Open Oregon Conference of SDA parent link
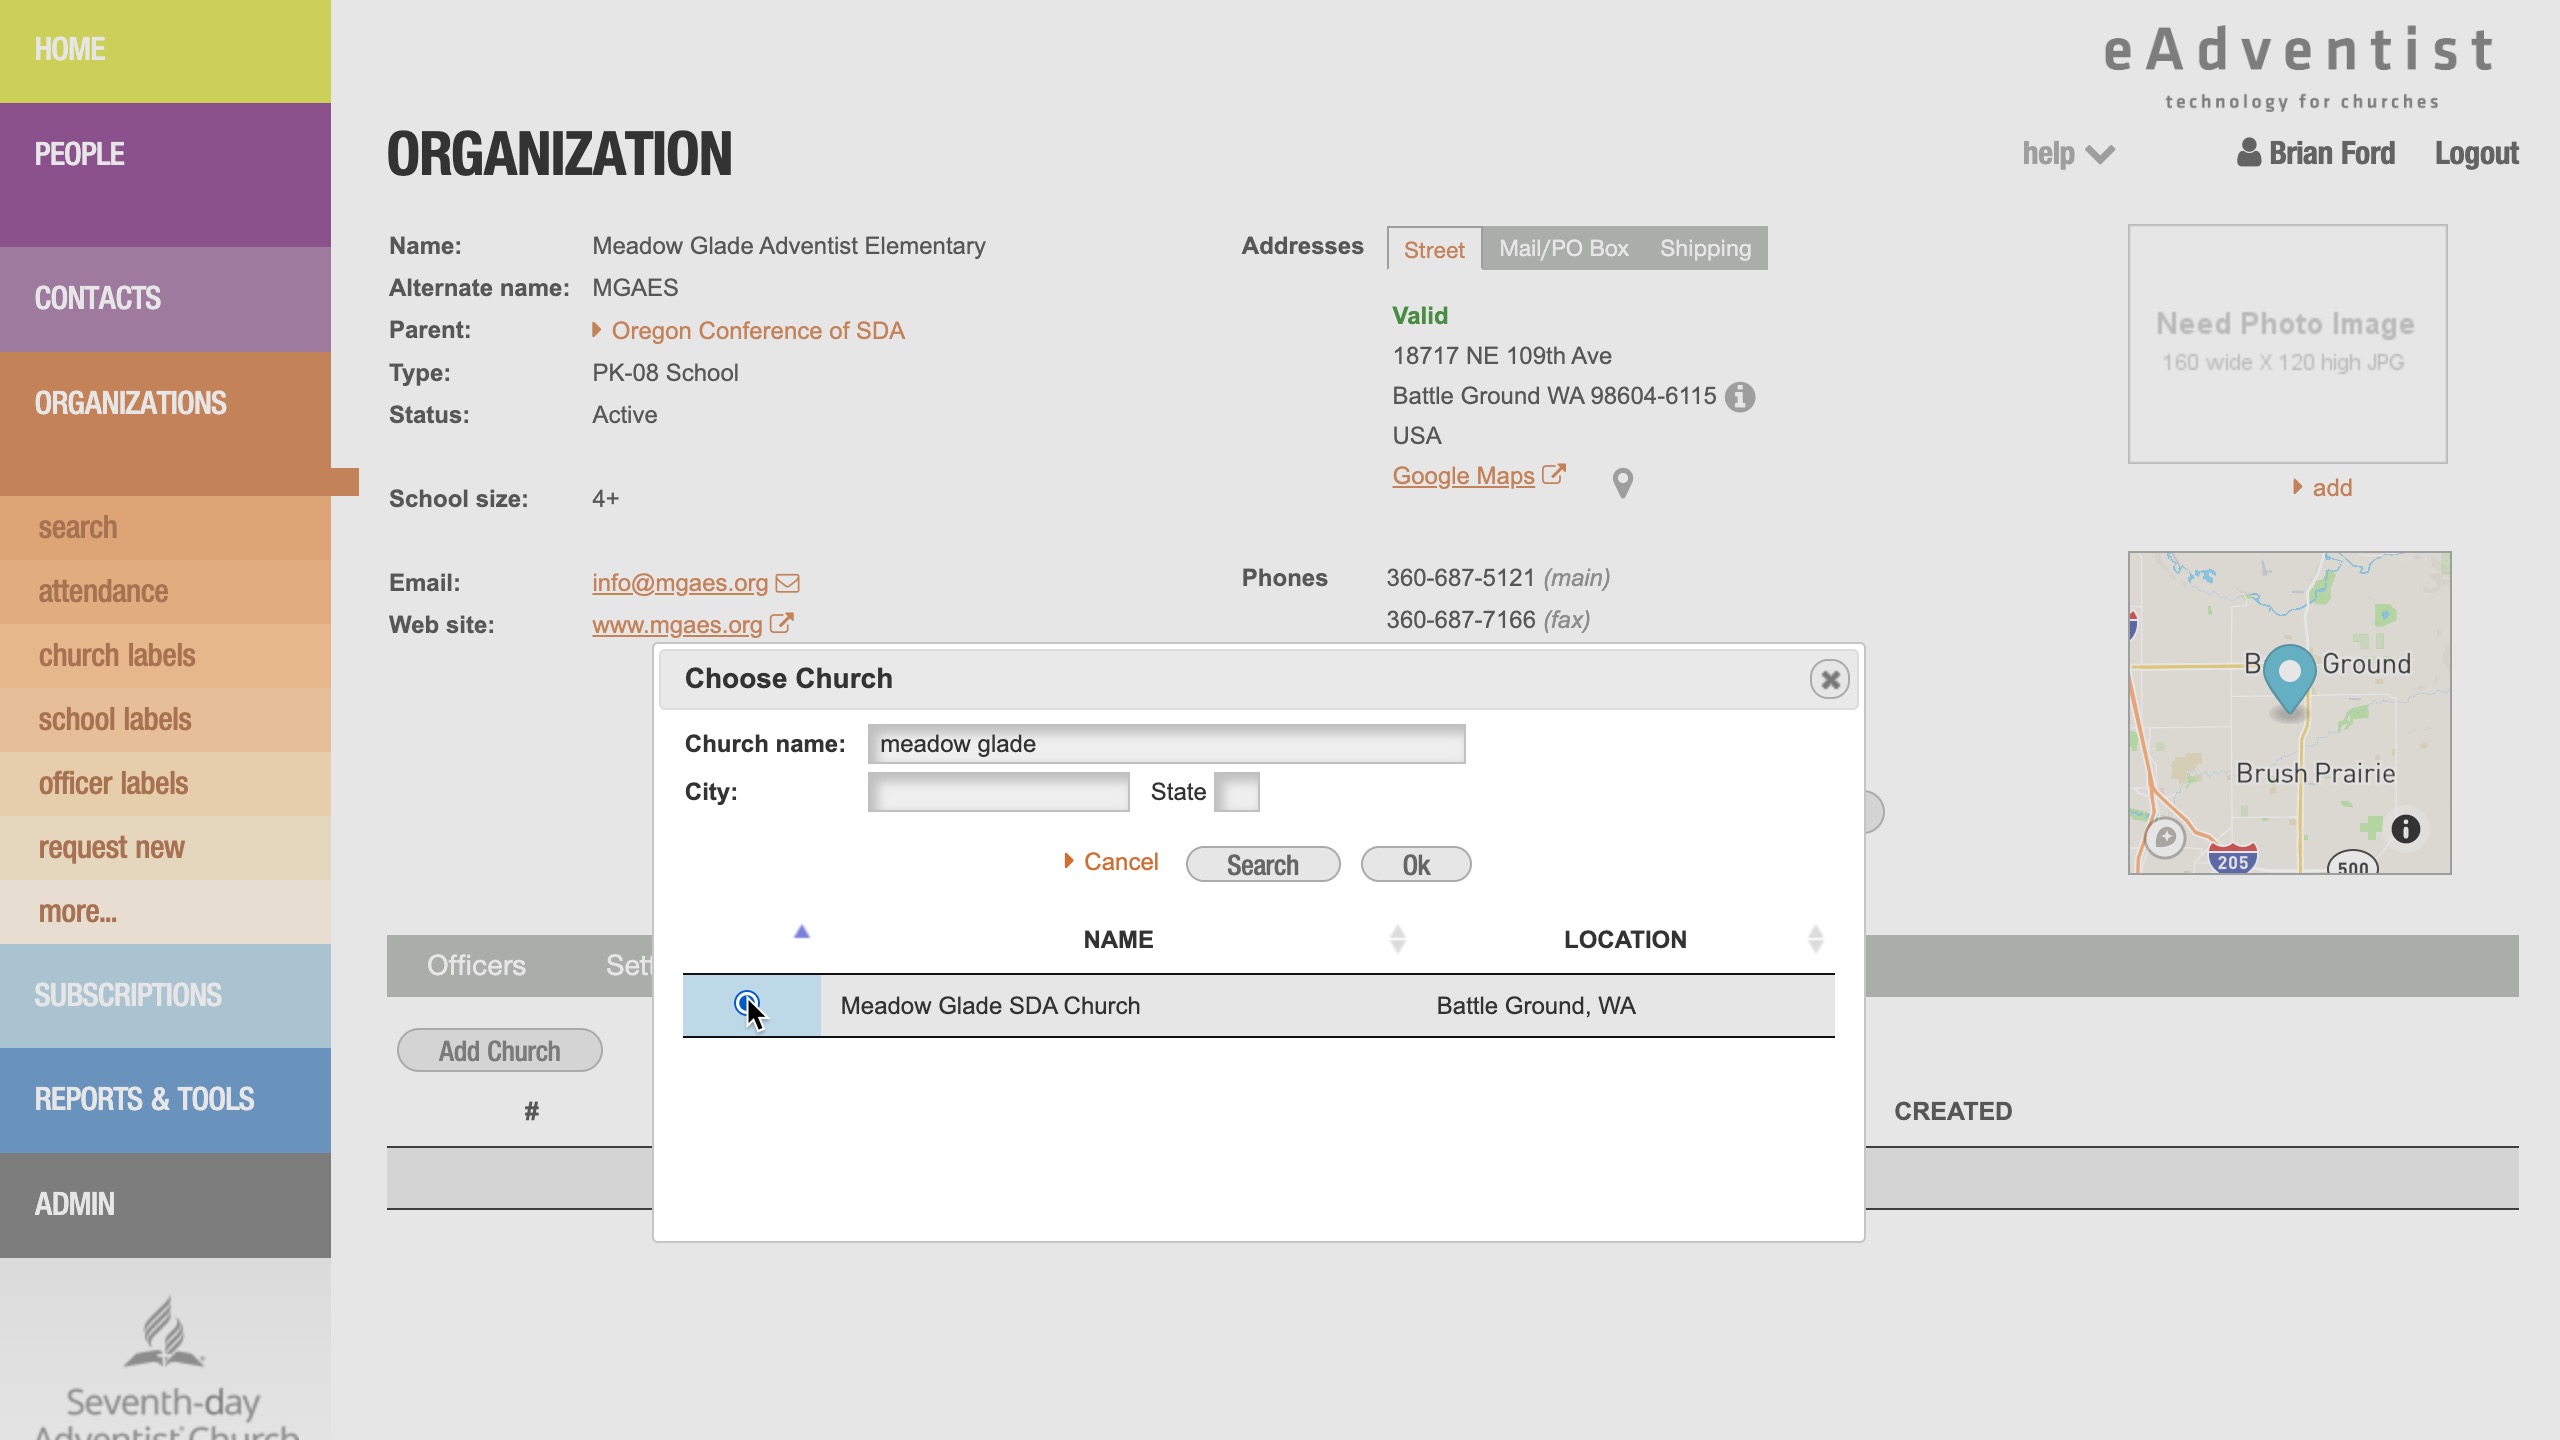 [x=757, y=331]
